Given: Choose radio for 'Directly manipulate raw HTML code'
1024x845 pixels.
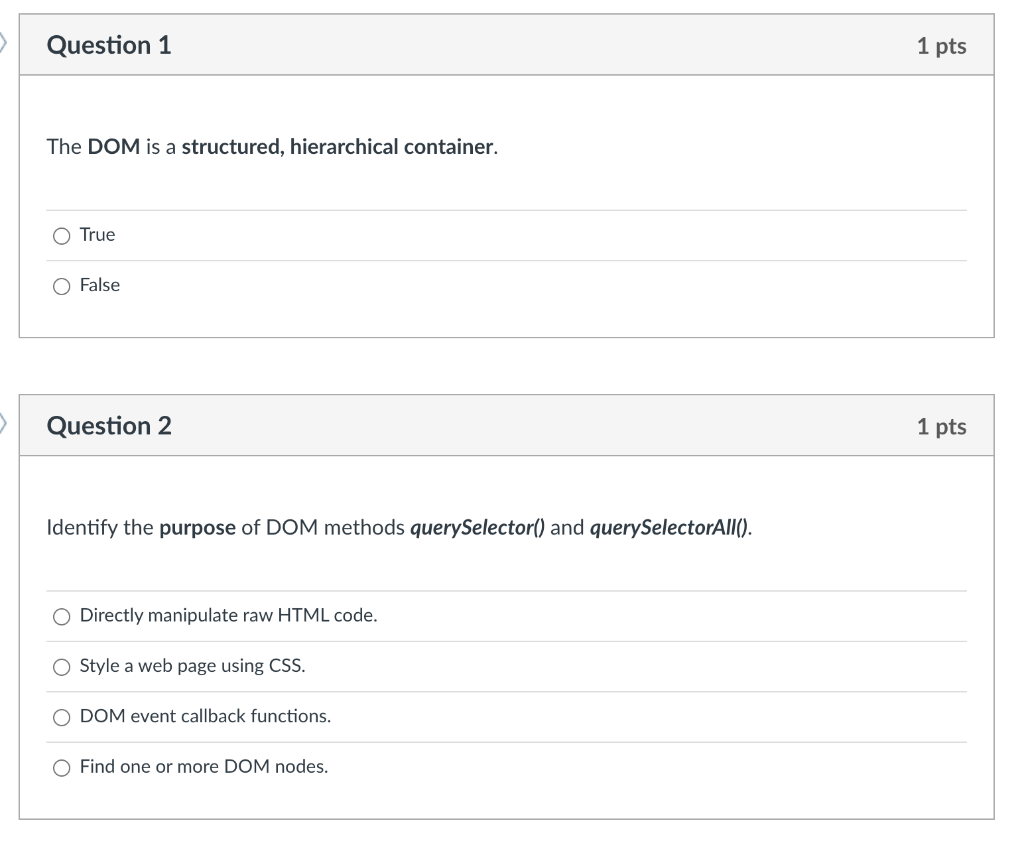Looking at the screenshot, I should [61, 616].
